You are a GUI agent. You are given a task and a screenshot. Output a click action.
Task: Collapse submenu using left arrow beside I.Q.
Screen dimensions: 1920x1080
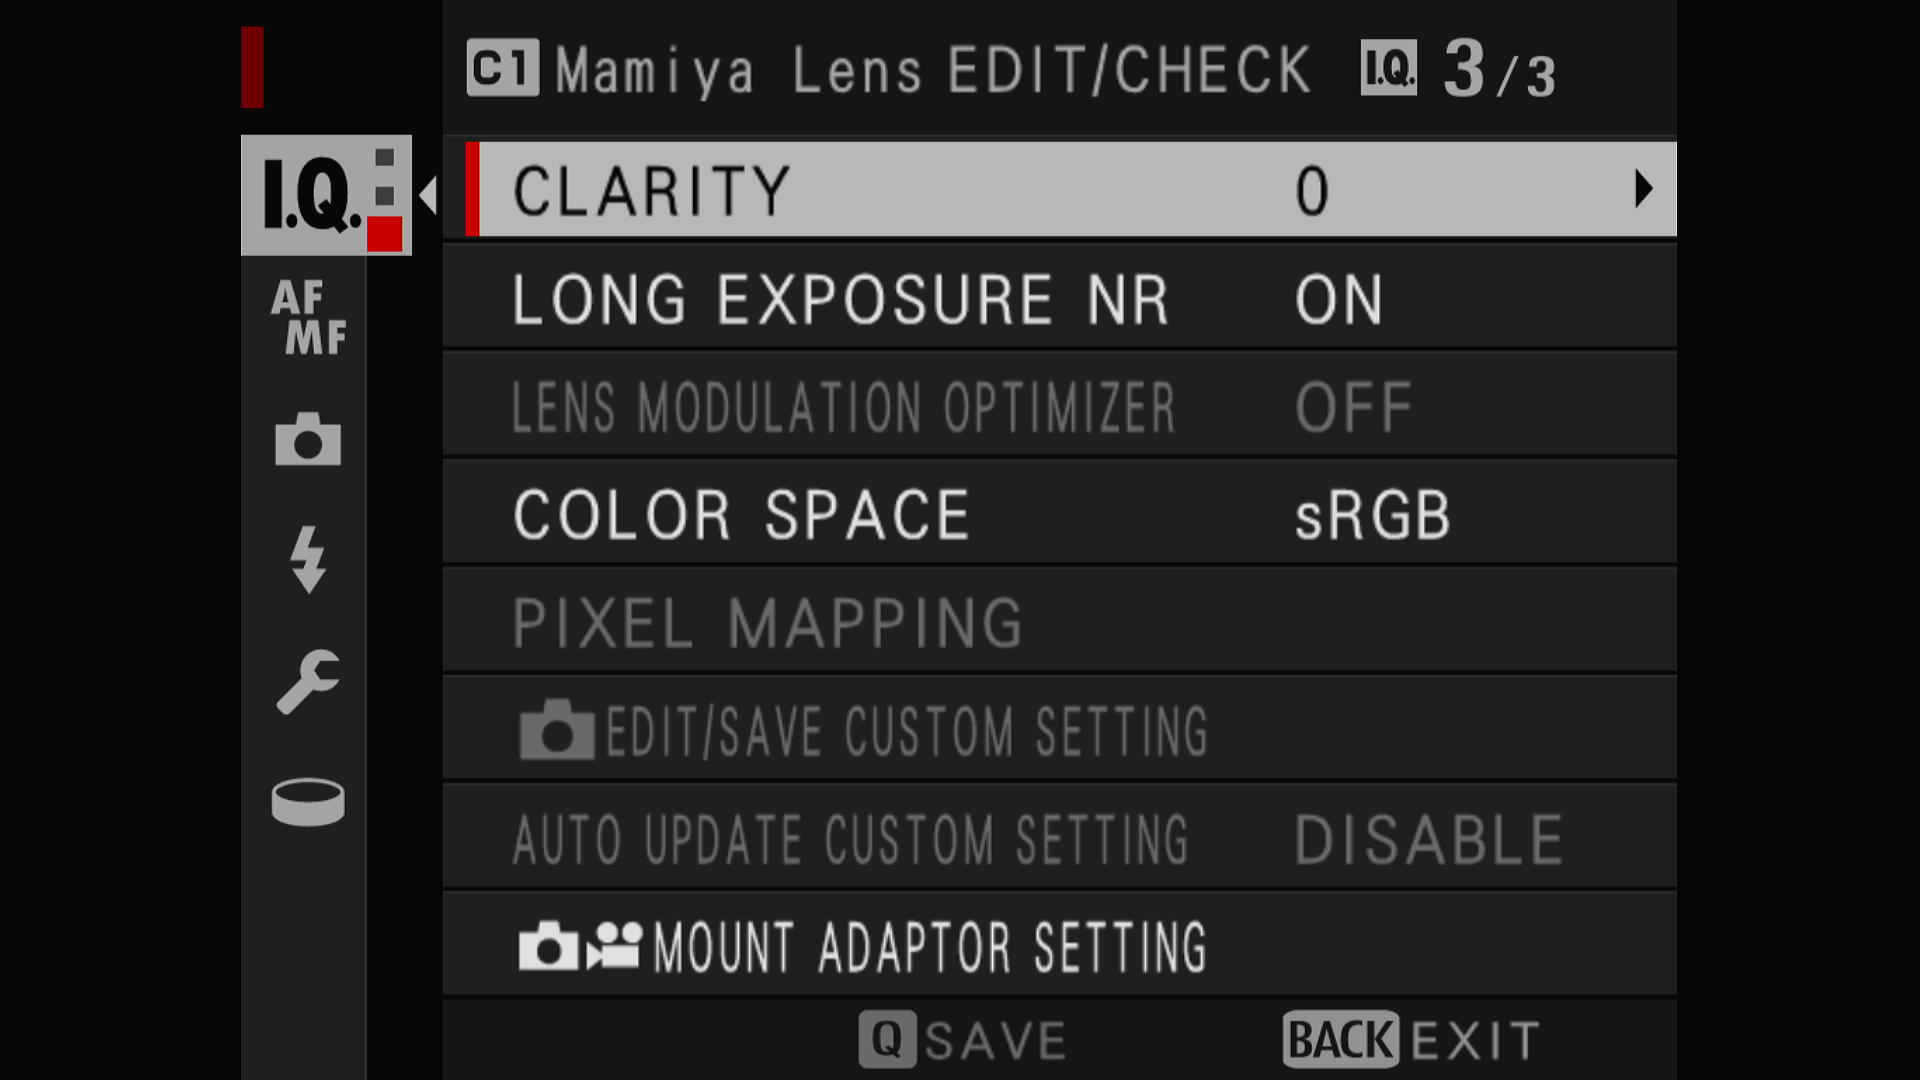428,195
